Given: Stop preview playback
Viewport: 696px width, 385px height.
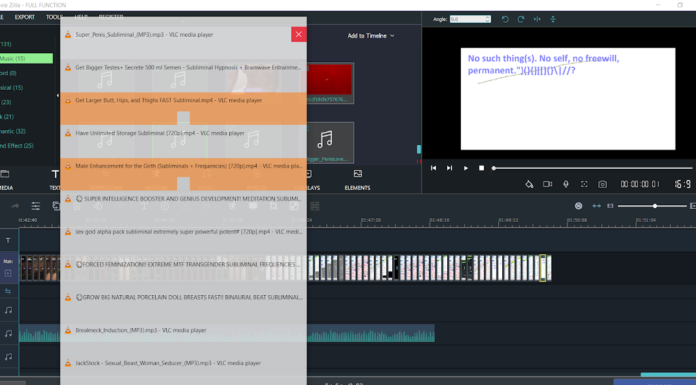Looking at the screenshot, I should pos(482,168).
